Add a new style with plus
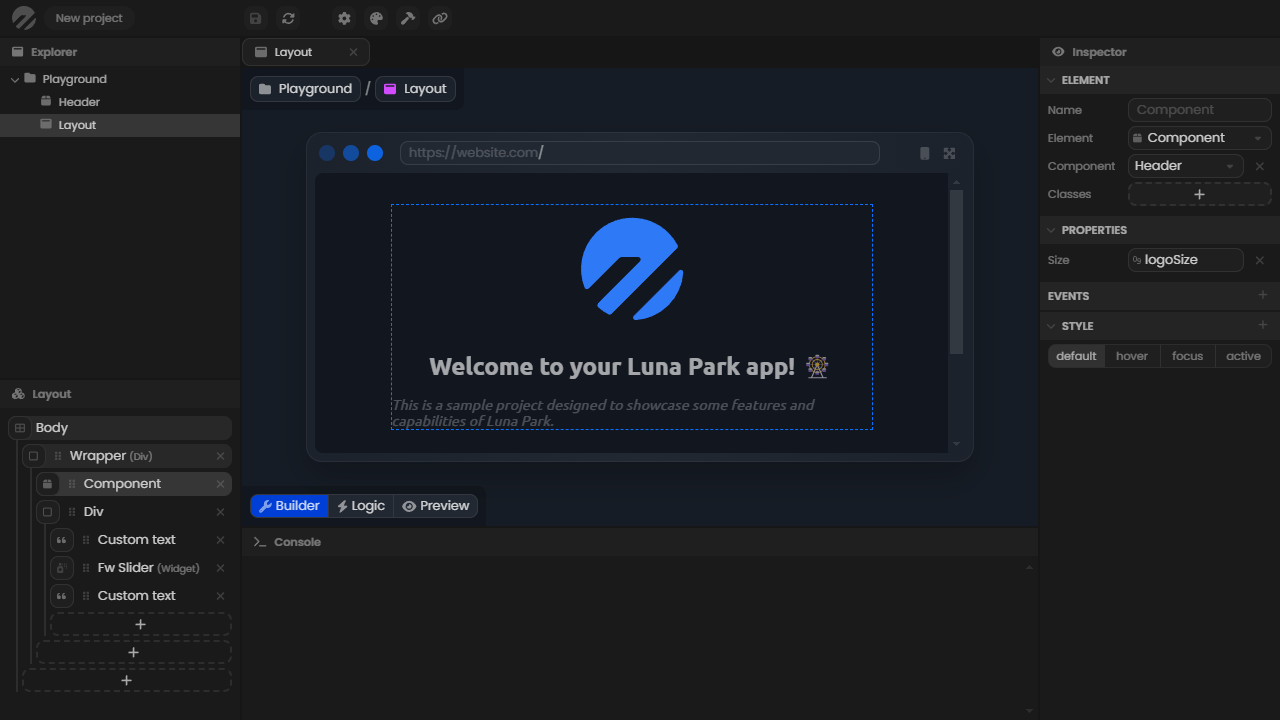The image size is (1280, 720). pos(1262,325)
